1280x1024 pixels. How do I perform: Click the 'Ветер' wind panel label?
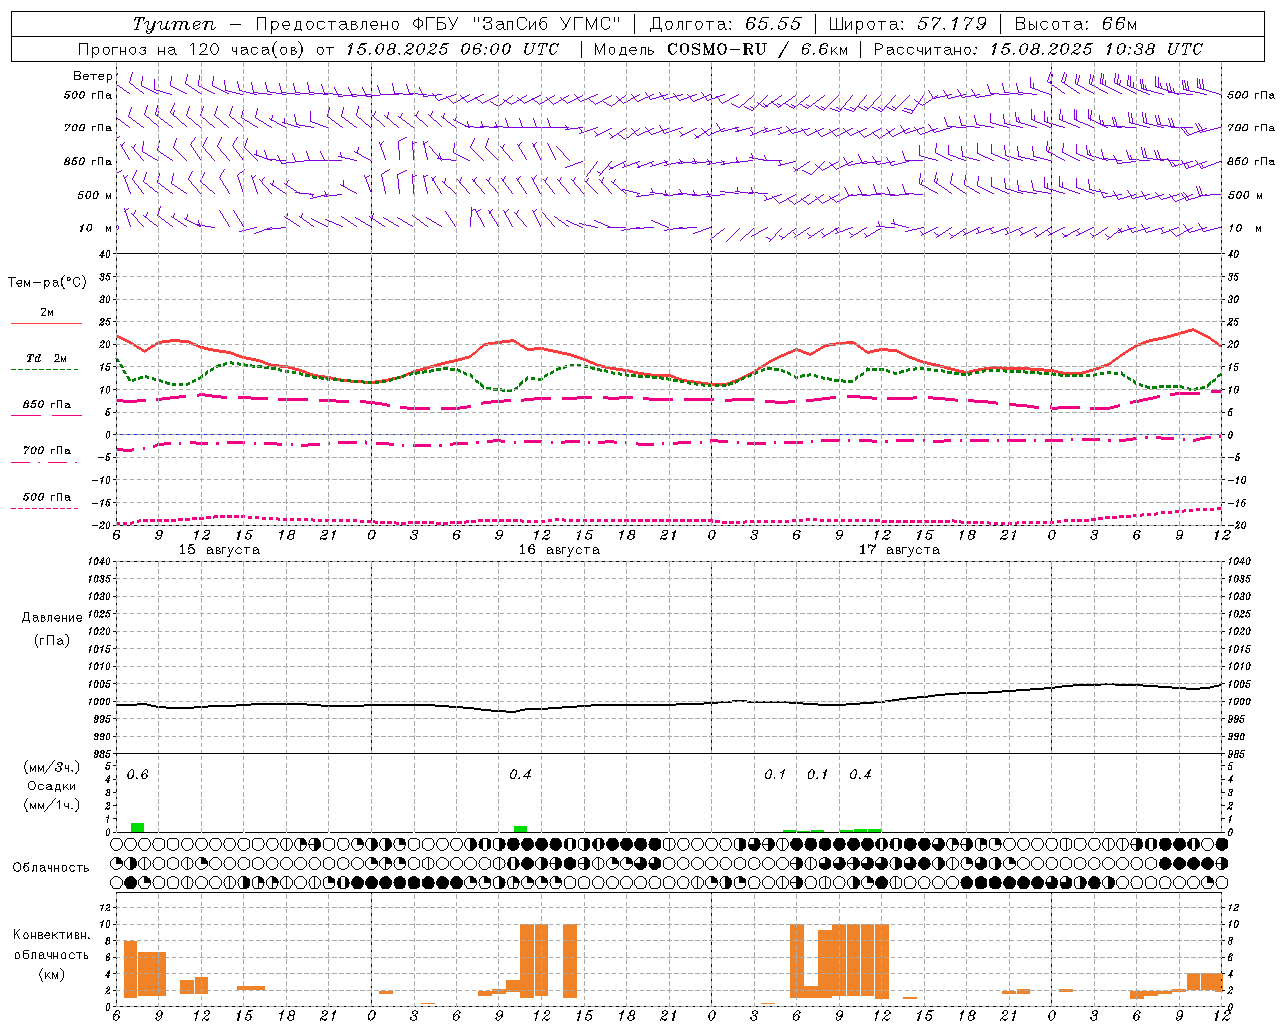pyautogui.click(x=93, y=76)
